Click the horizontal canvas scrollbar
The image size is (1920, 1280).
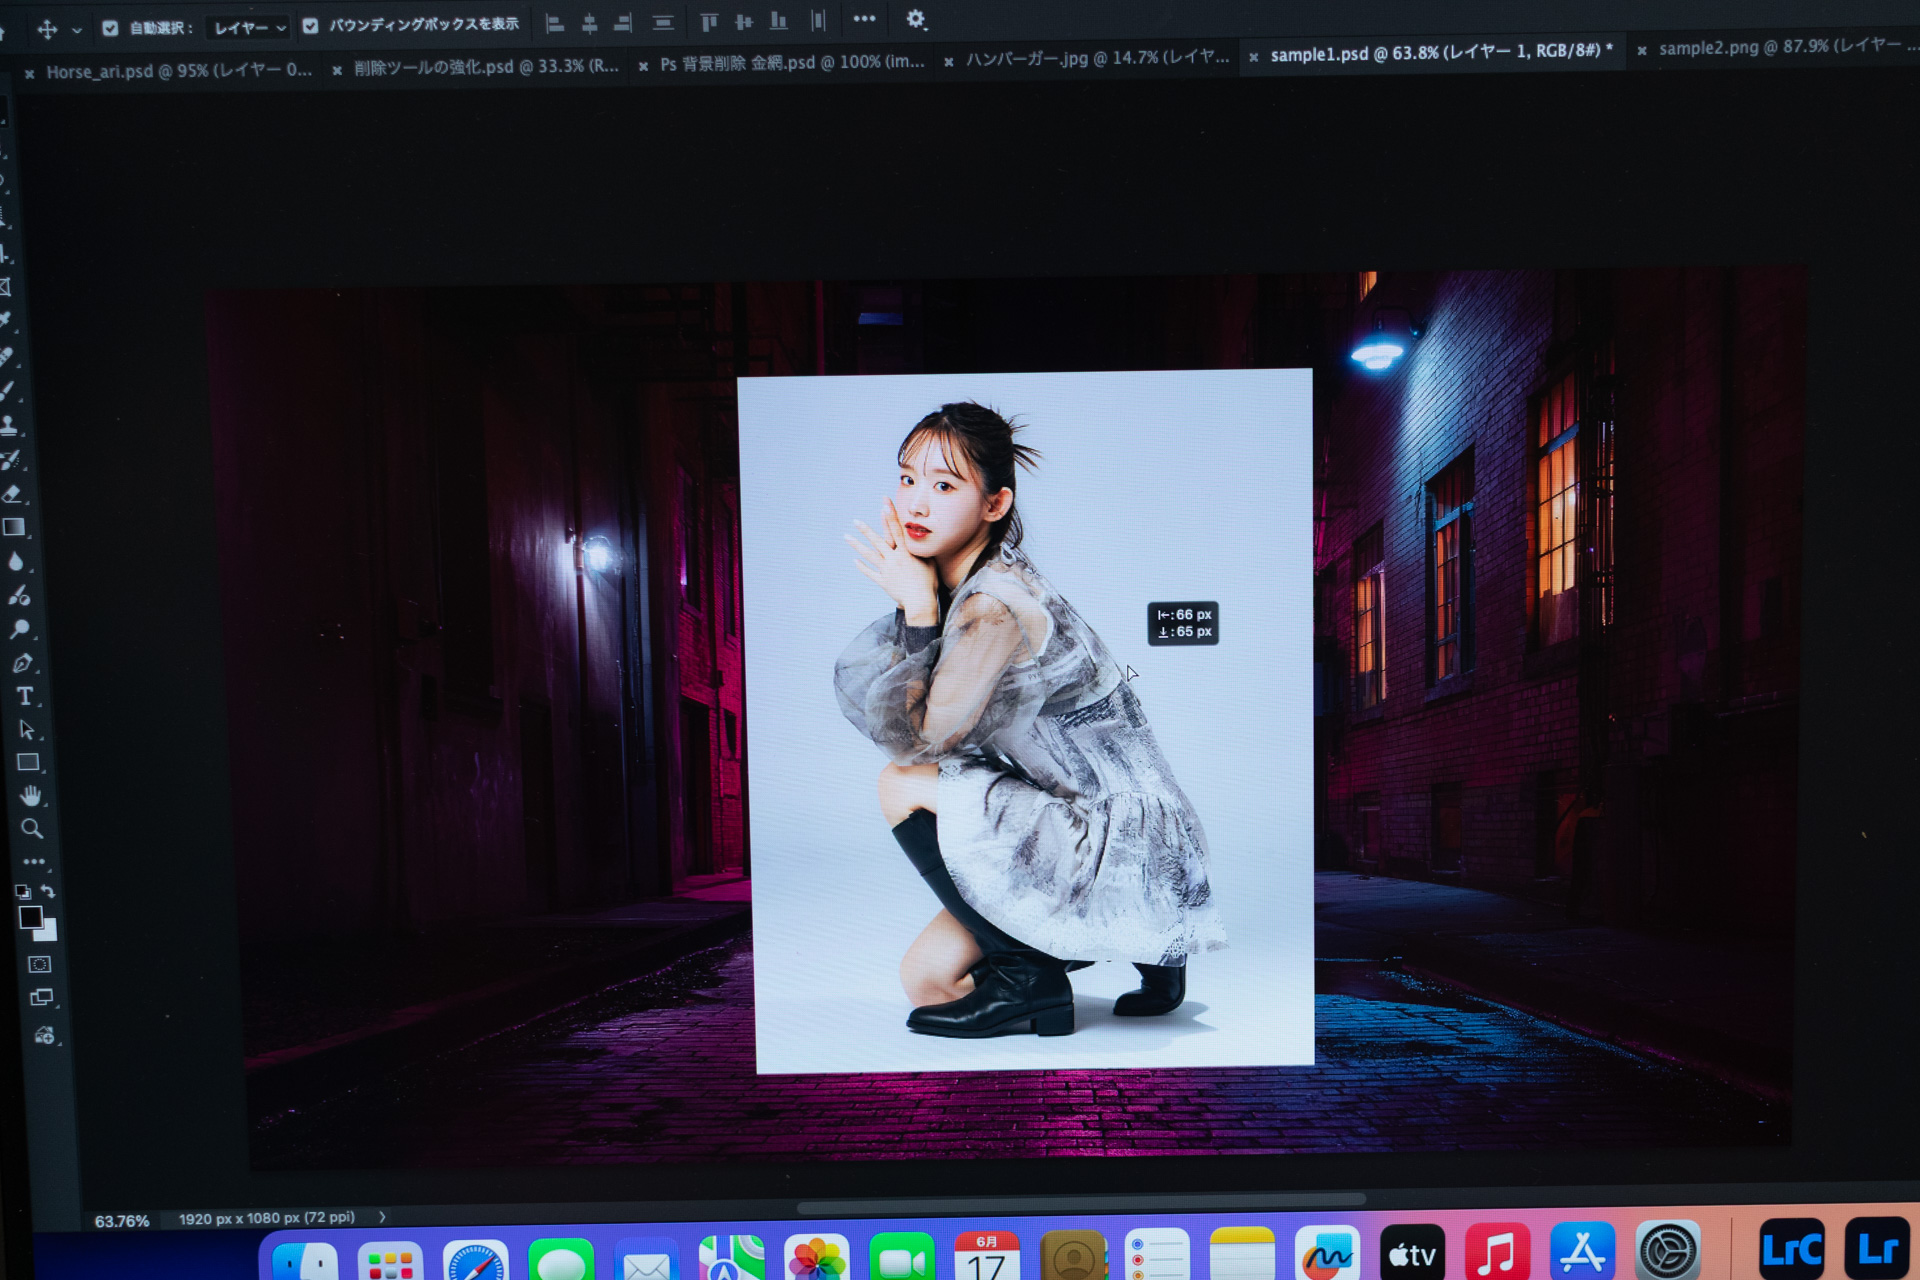1081,1203
